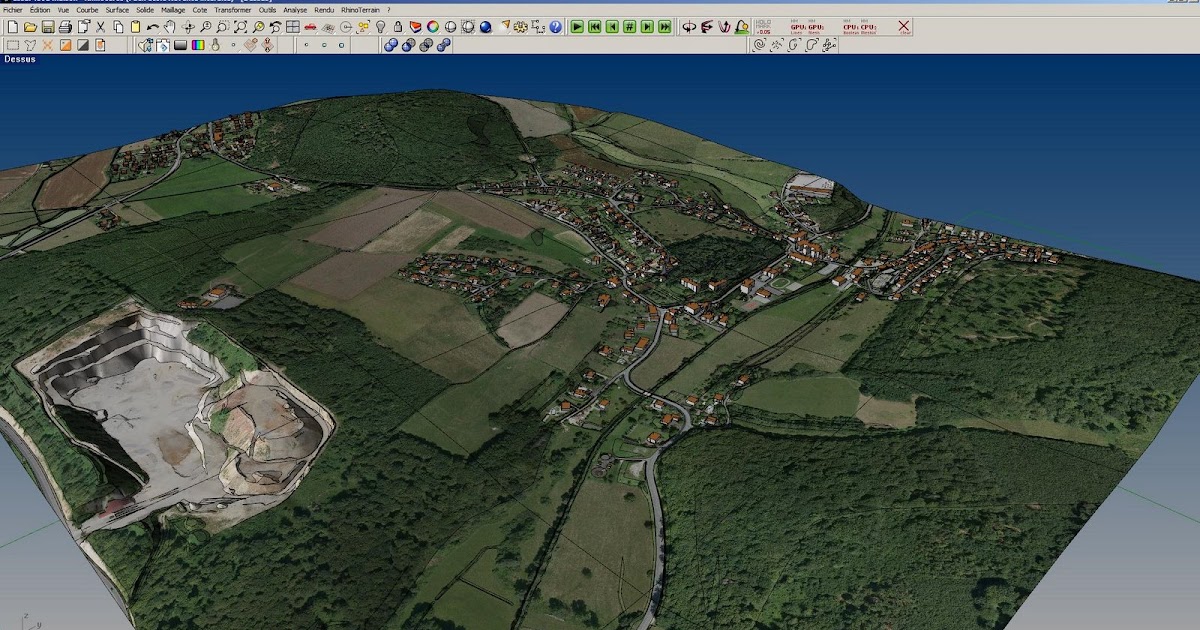Open the Courbe menu
The image size is (1200, 630).
(88, 10)
